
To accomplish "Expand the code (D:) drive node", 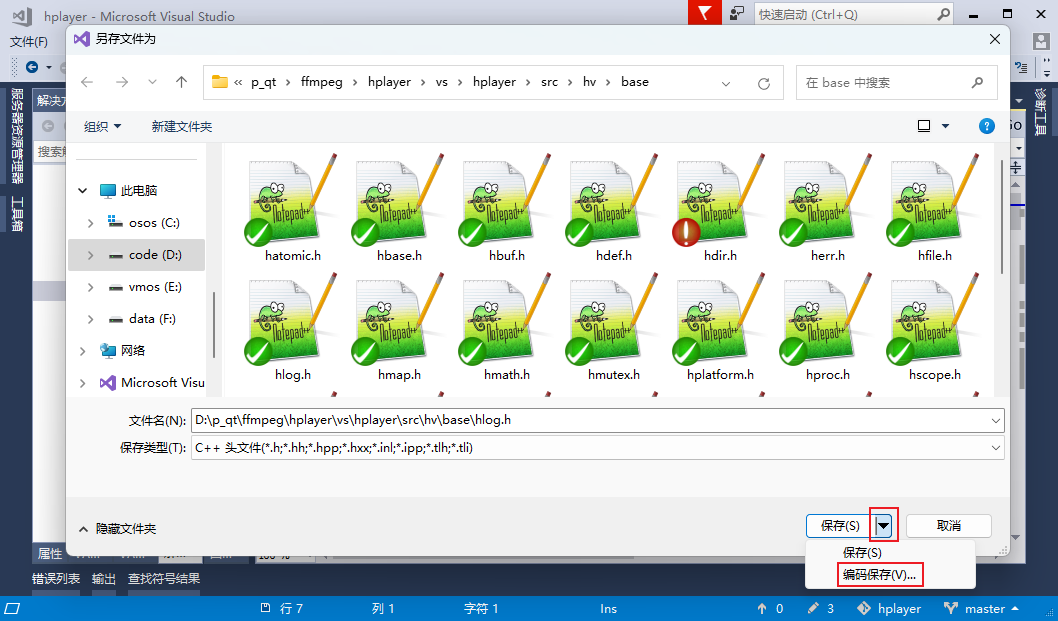I will coord(90,255).
